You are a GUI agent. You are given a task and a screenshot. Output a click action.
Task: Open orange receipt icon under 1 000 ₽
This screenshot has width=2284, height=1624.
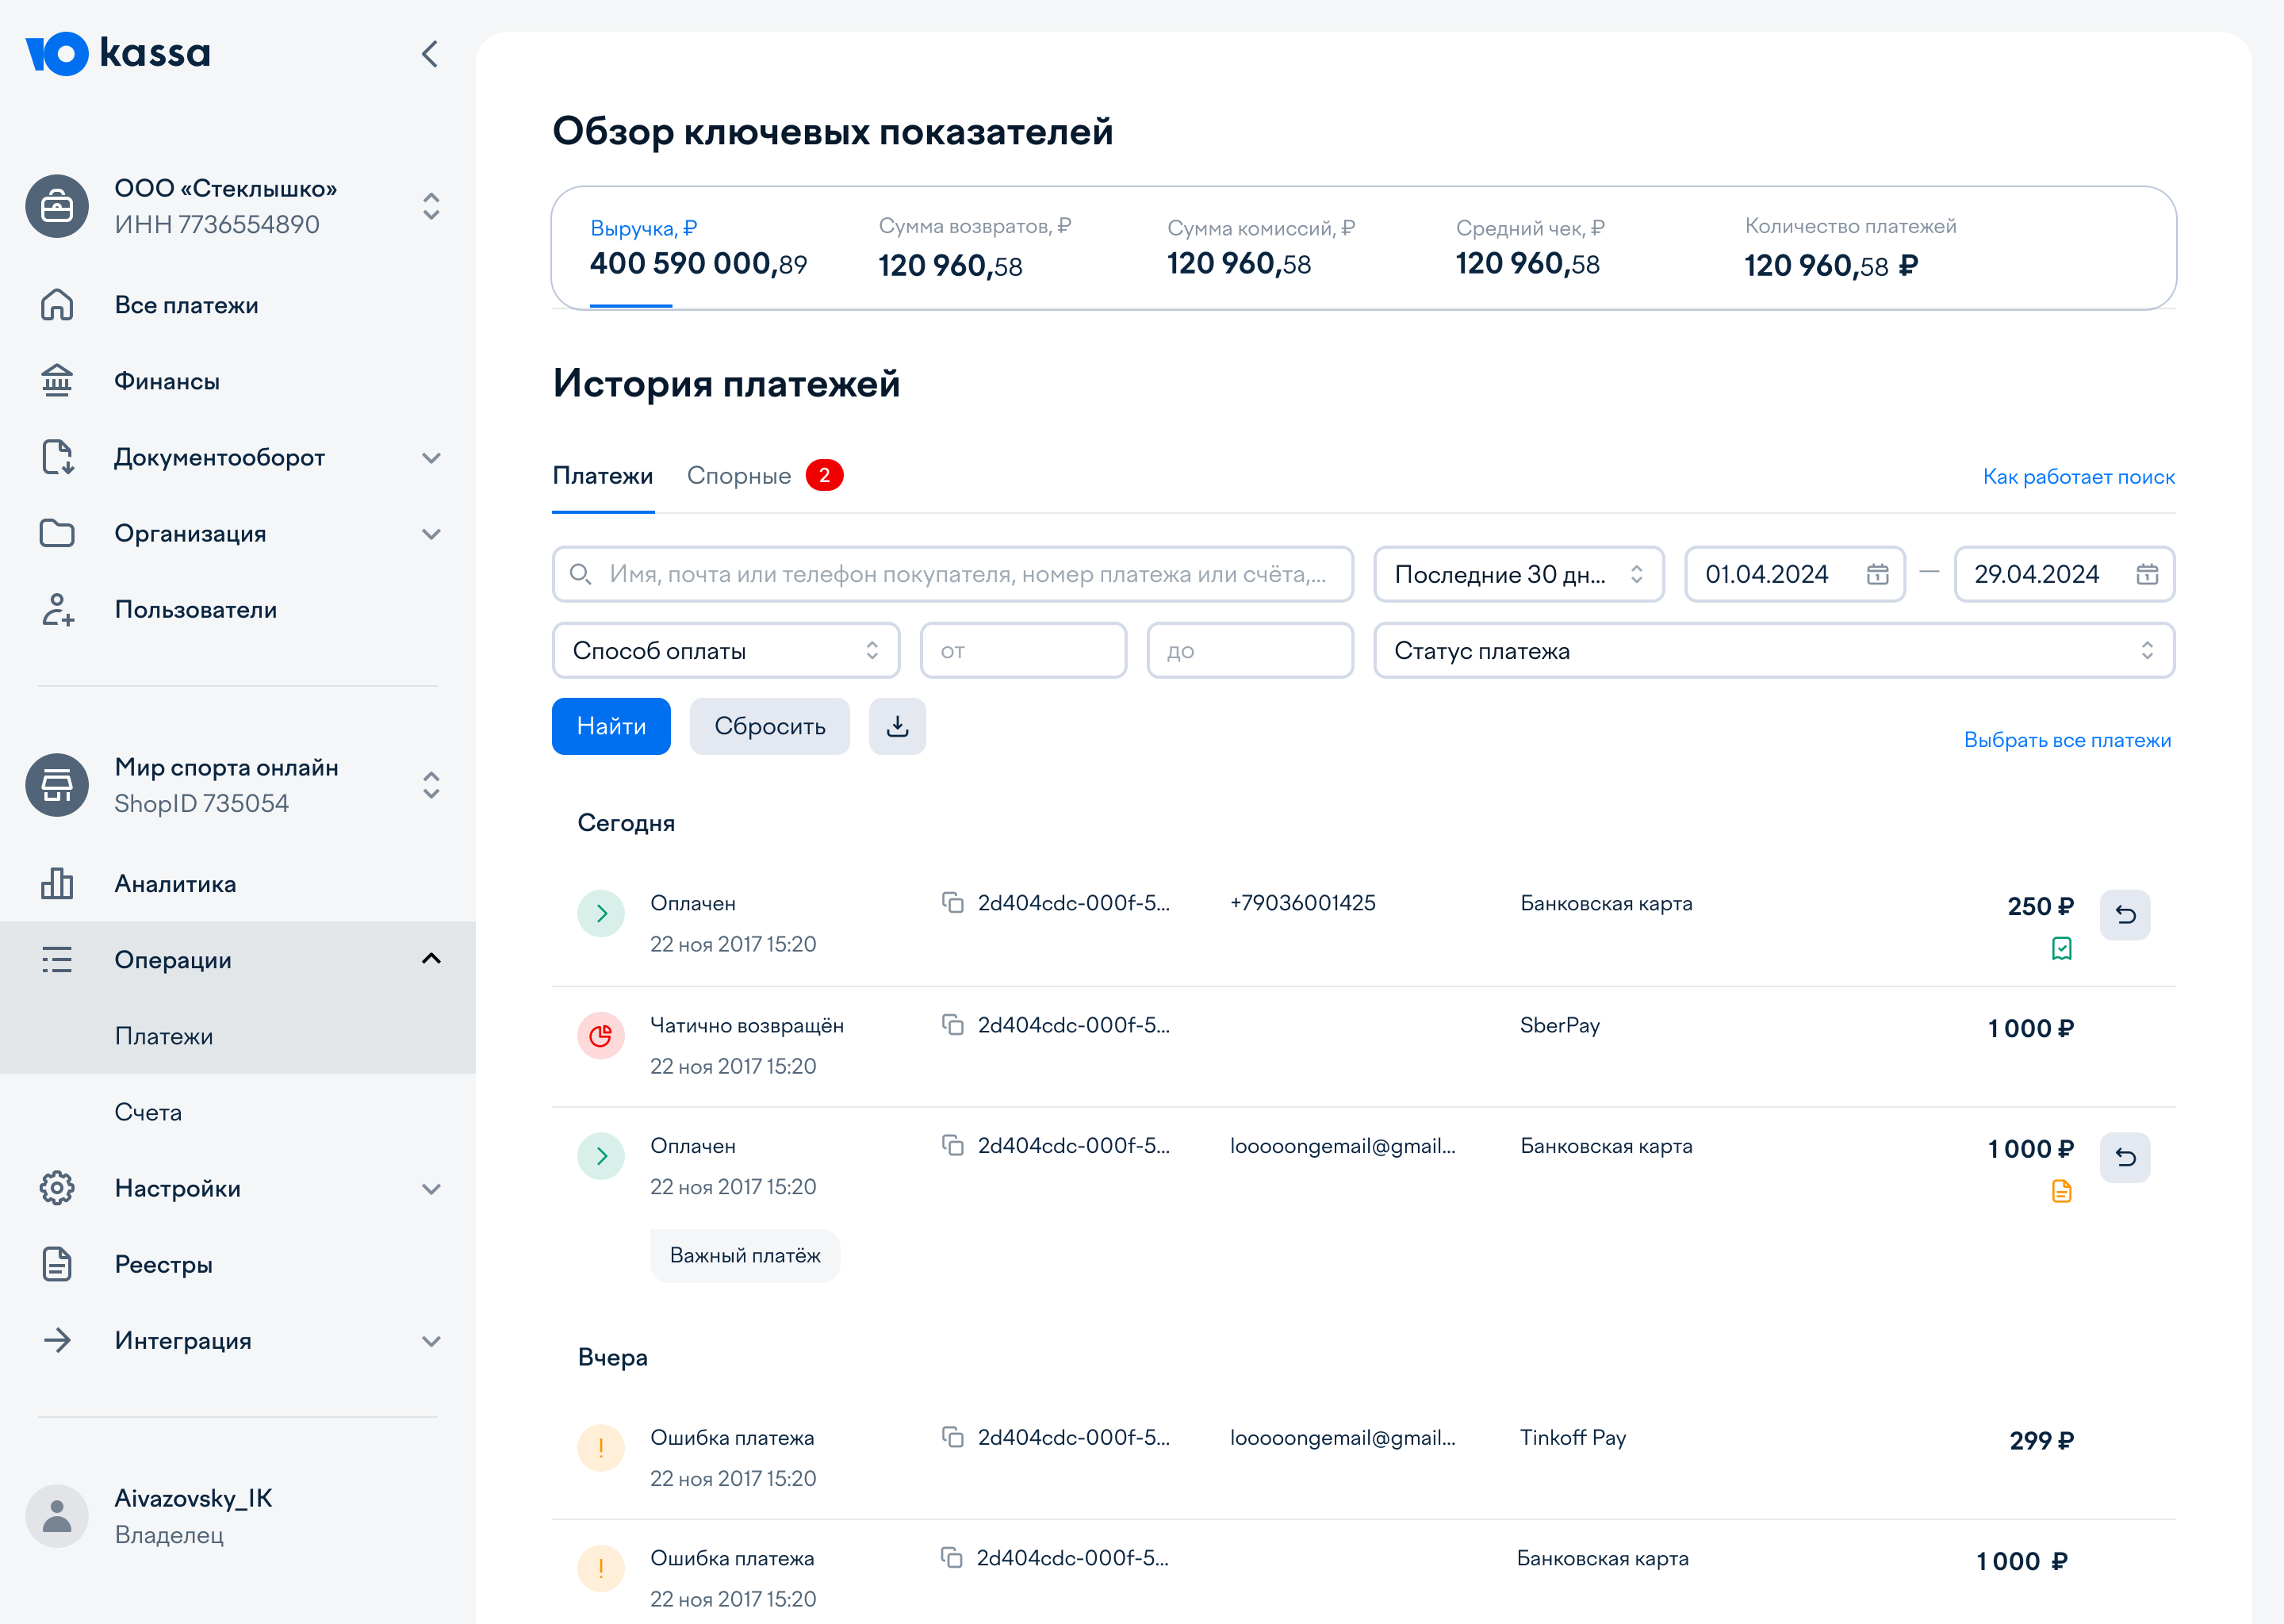coord(2062,1191)
